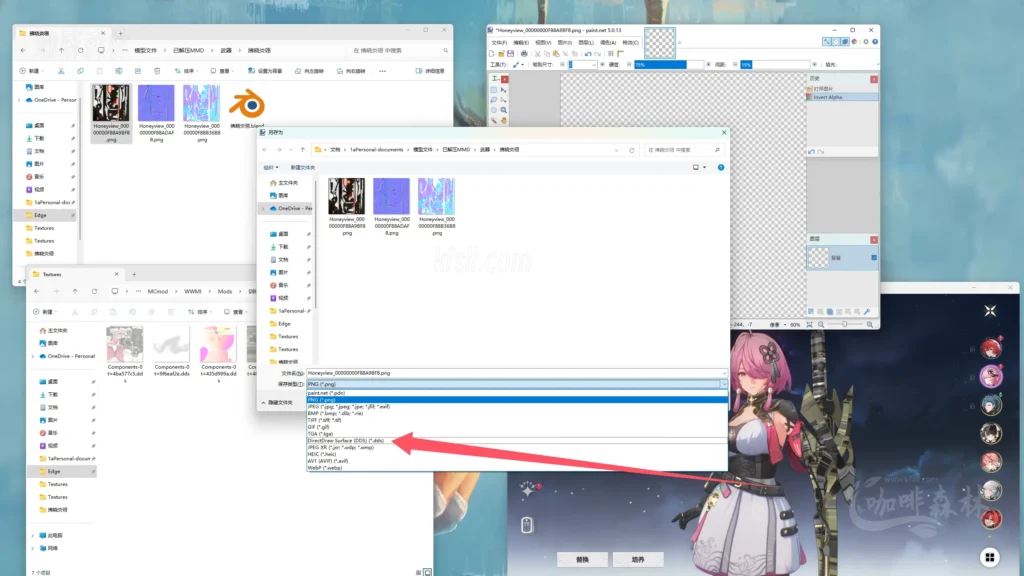Click New Folder button in Save As dialog
The image size is (1024, 576).
click(302, 167)
